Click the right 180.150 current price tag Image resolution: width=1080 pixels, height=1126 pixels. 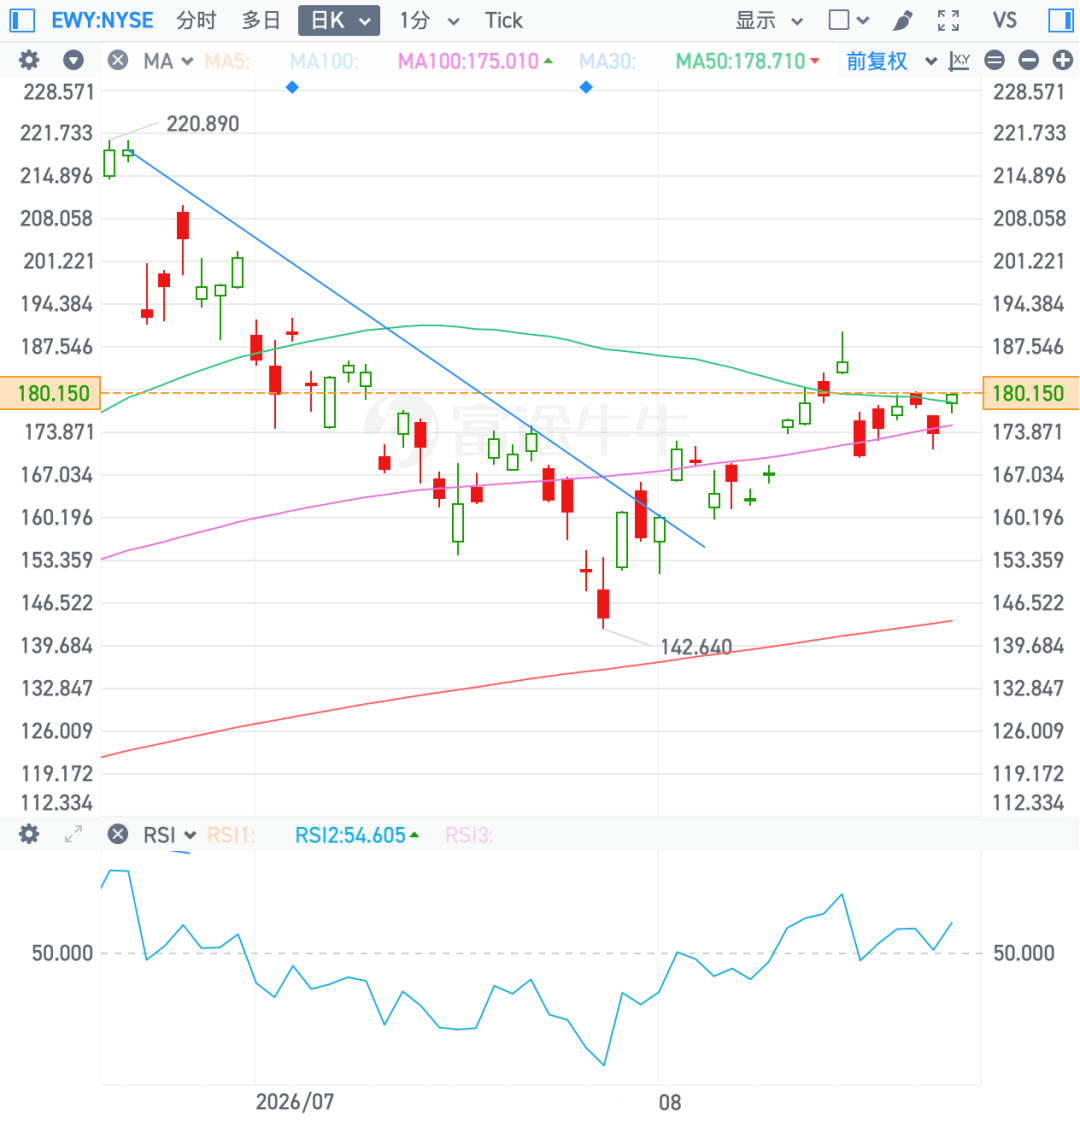click(x=1030, y=393)
